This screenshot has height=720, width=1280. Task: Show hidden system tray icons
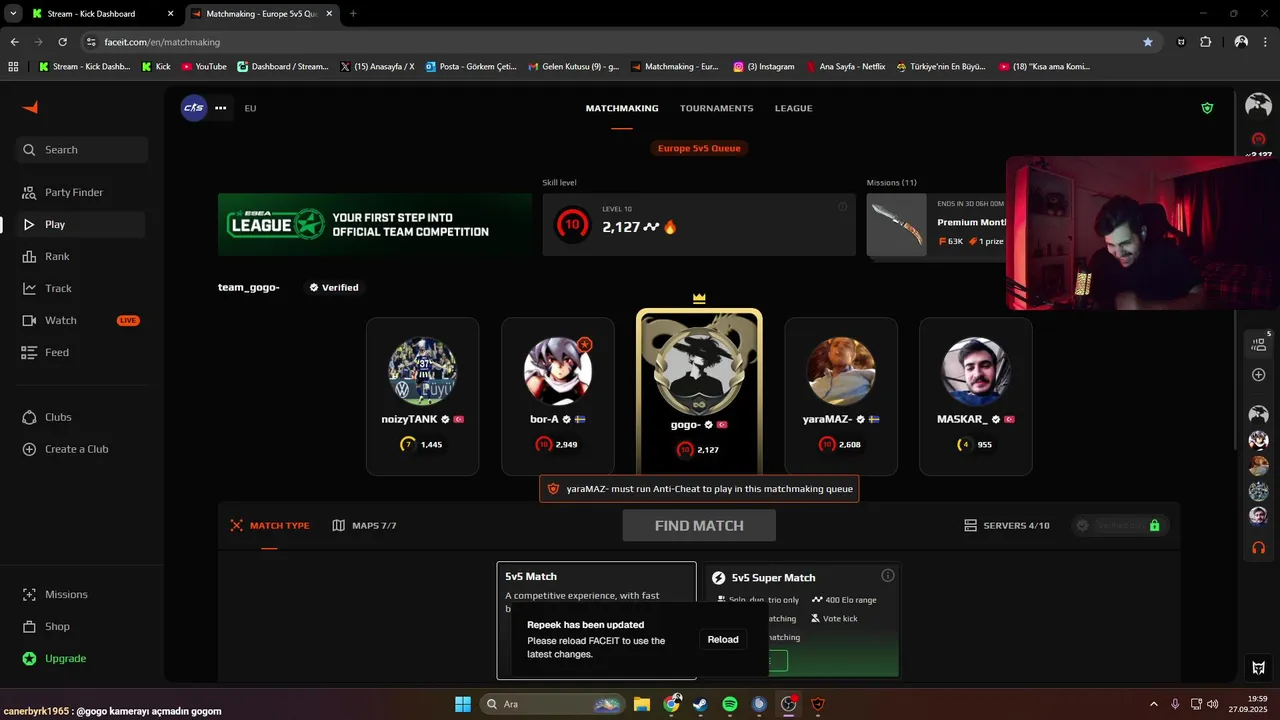tap(1153, 704)
